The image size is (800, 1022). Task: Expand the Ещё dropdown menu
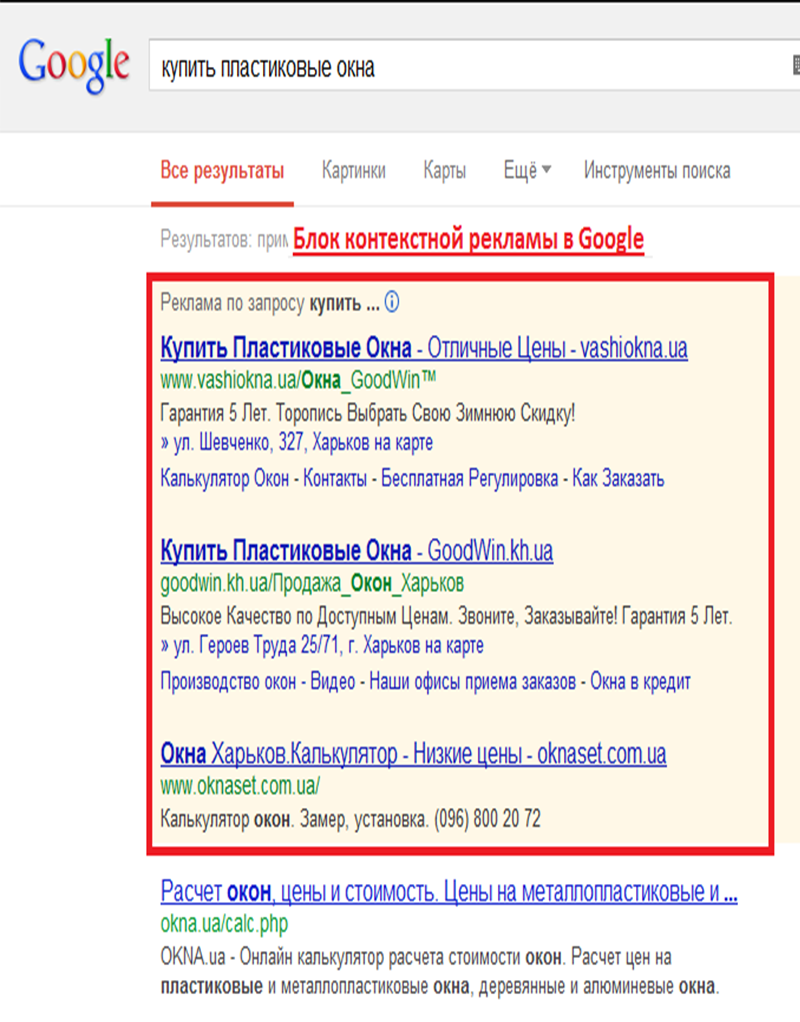tap(527, 170)
